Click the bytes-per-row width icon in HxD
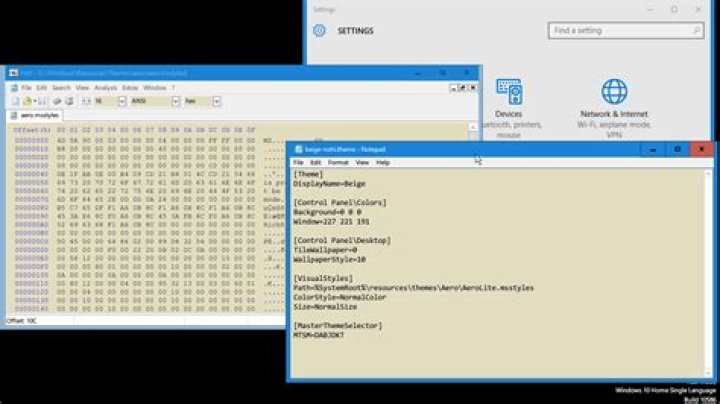720x404 pixels. click(86, 101)
